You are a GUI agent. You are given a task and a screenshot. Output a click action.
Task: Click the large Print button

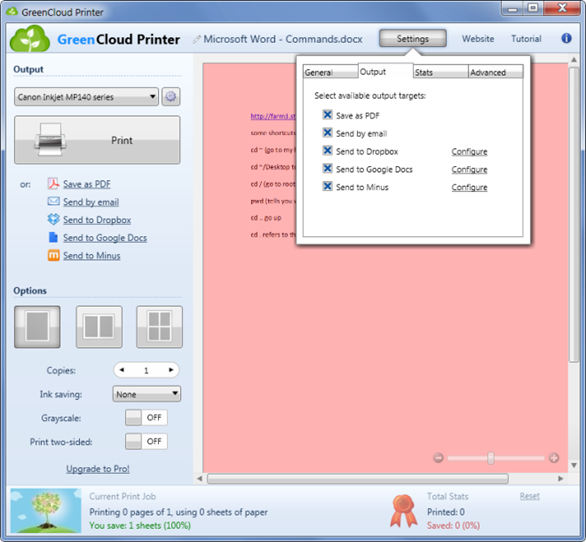coord(97,140)
